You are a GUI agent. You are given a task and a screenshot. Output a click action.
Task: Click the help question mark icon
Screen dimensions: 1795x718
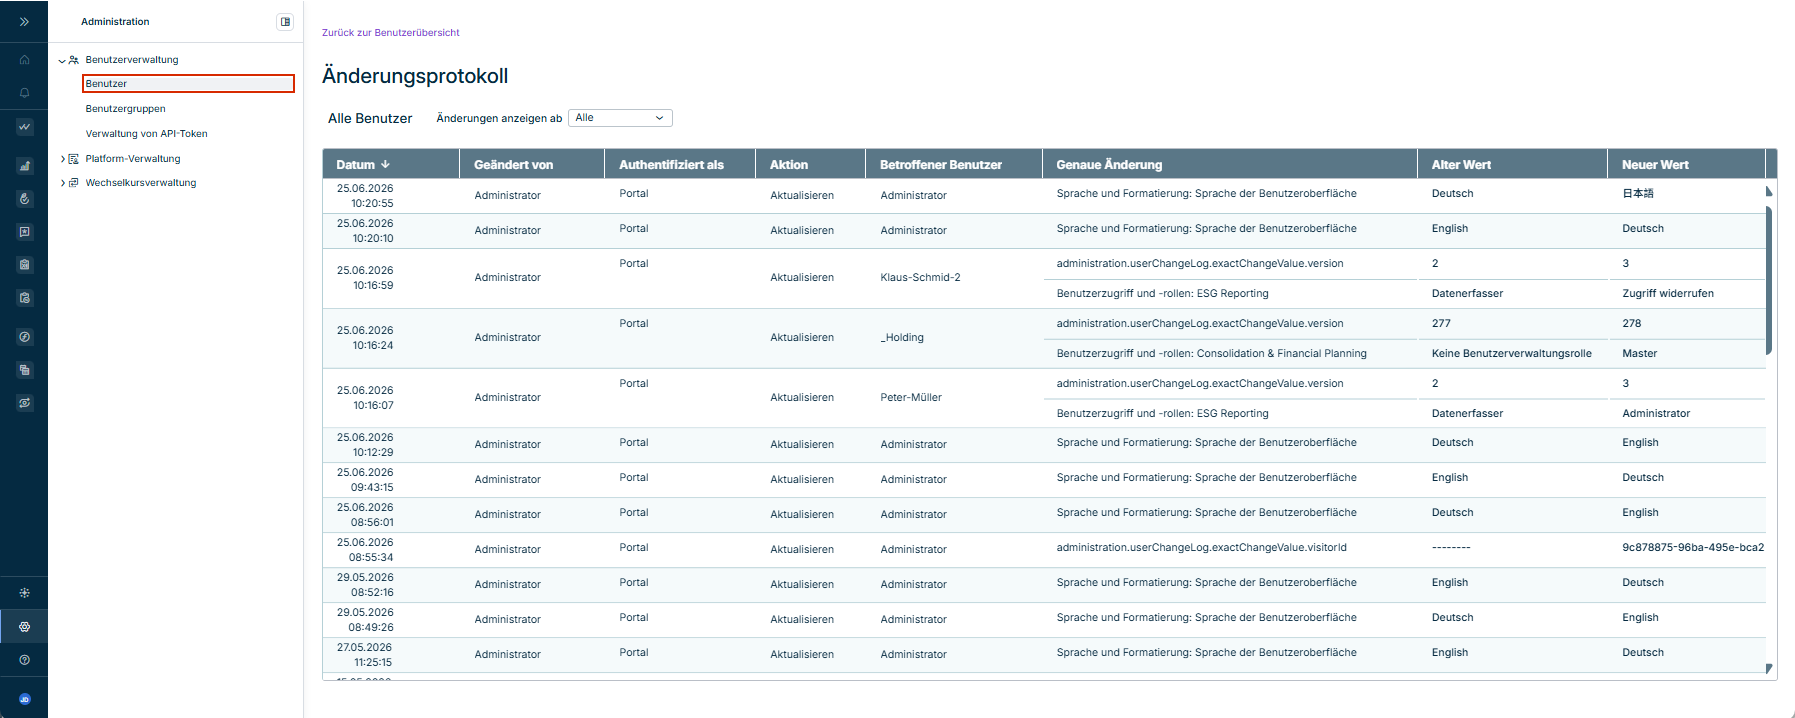[x=24, y=660]
